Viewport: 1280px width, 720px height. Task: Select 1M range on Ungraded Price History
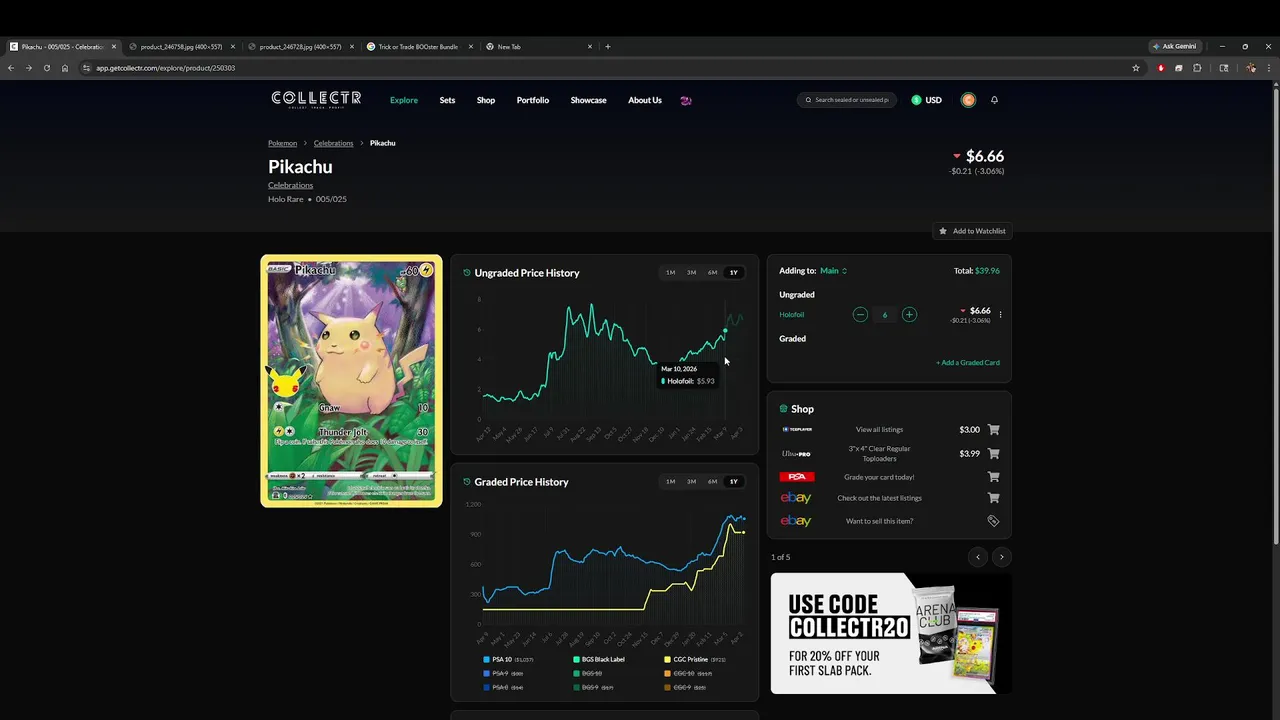(670, 273)
